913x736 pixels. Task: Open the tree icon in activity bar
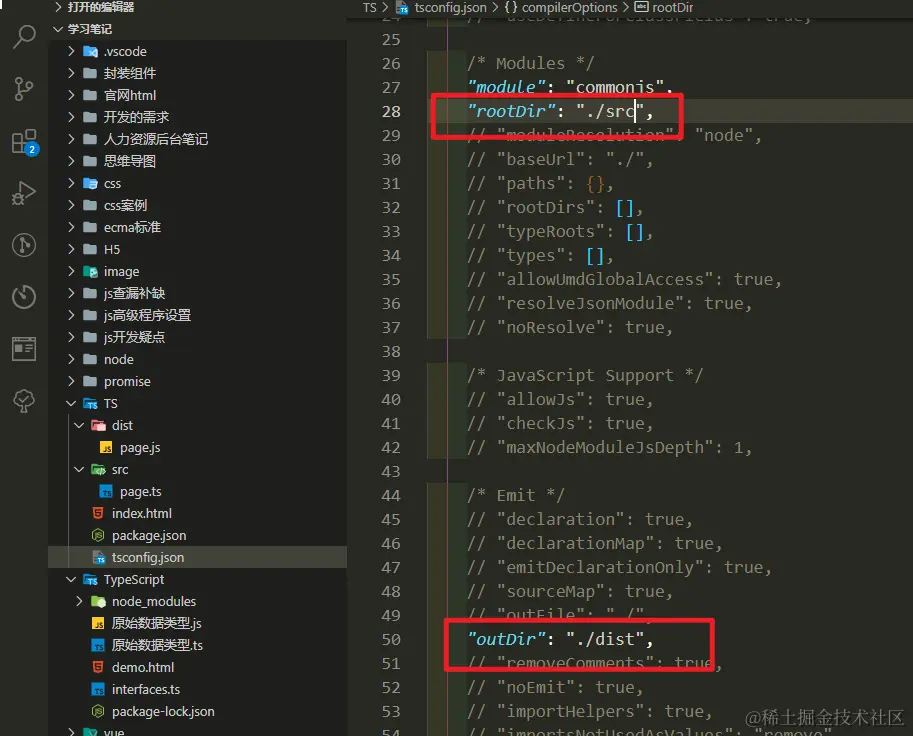point(24,401)
